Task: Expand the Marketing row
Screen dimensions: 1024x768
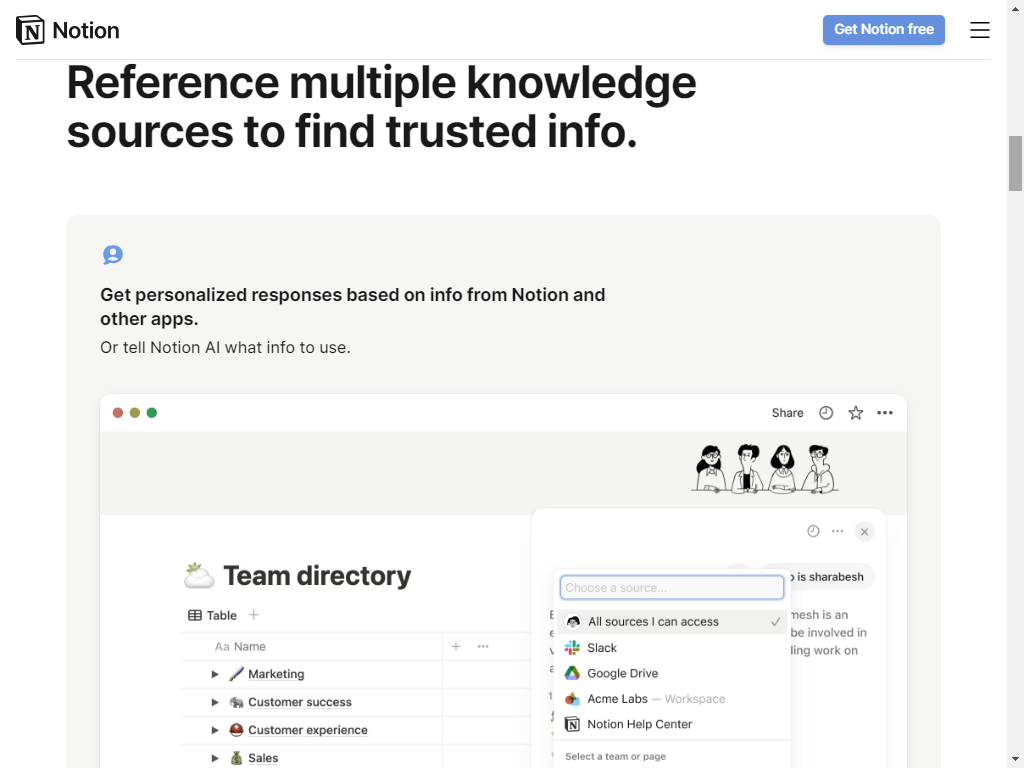Action: (215, 674)
